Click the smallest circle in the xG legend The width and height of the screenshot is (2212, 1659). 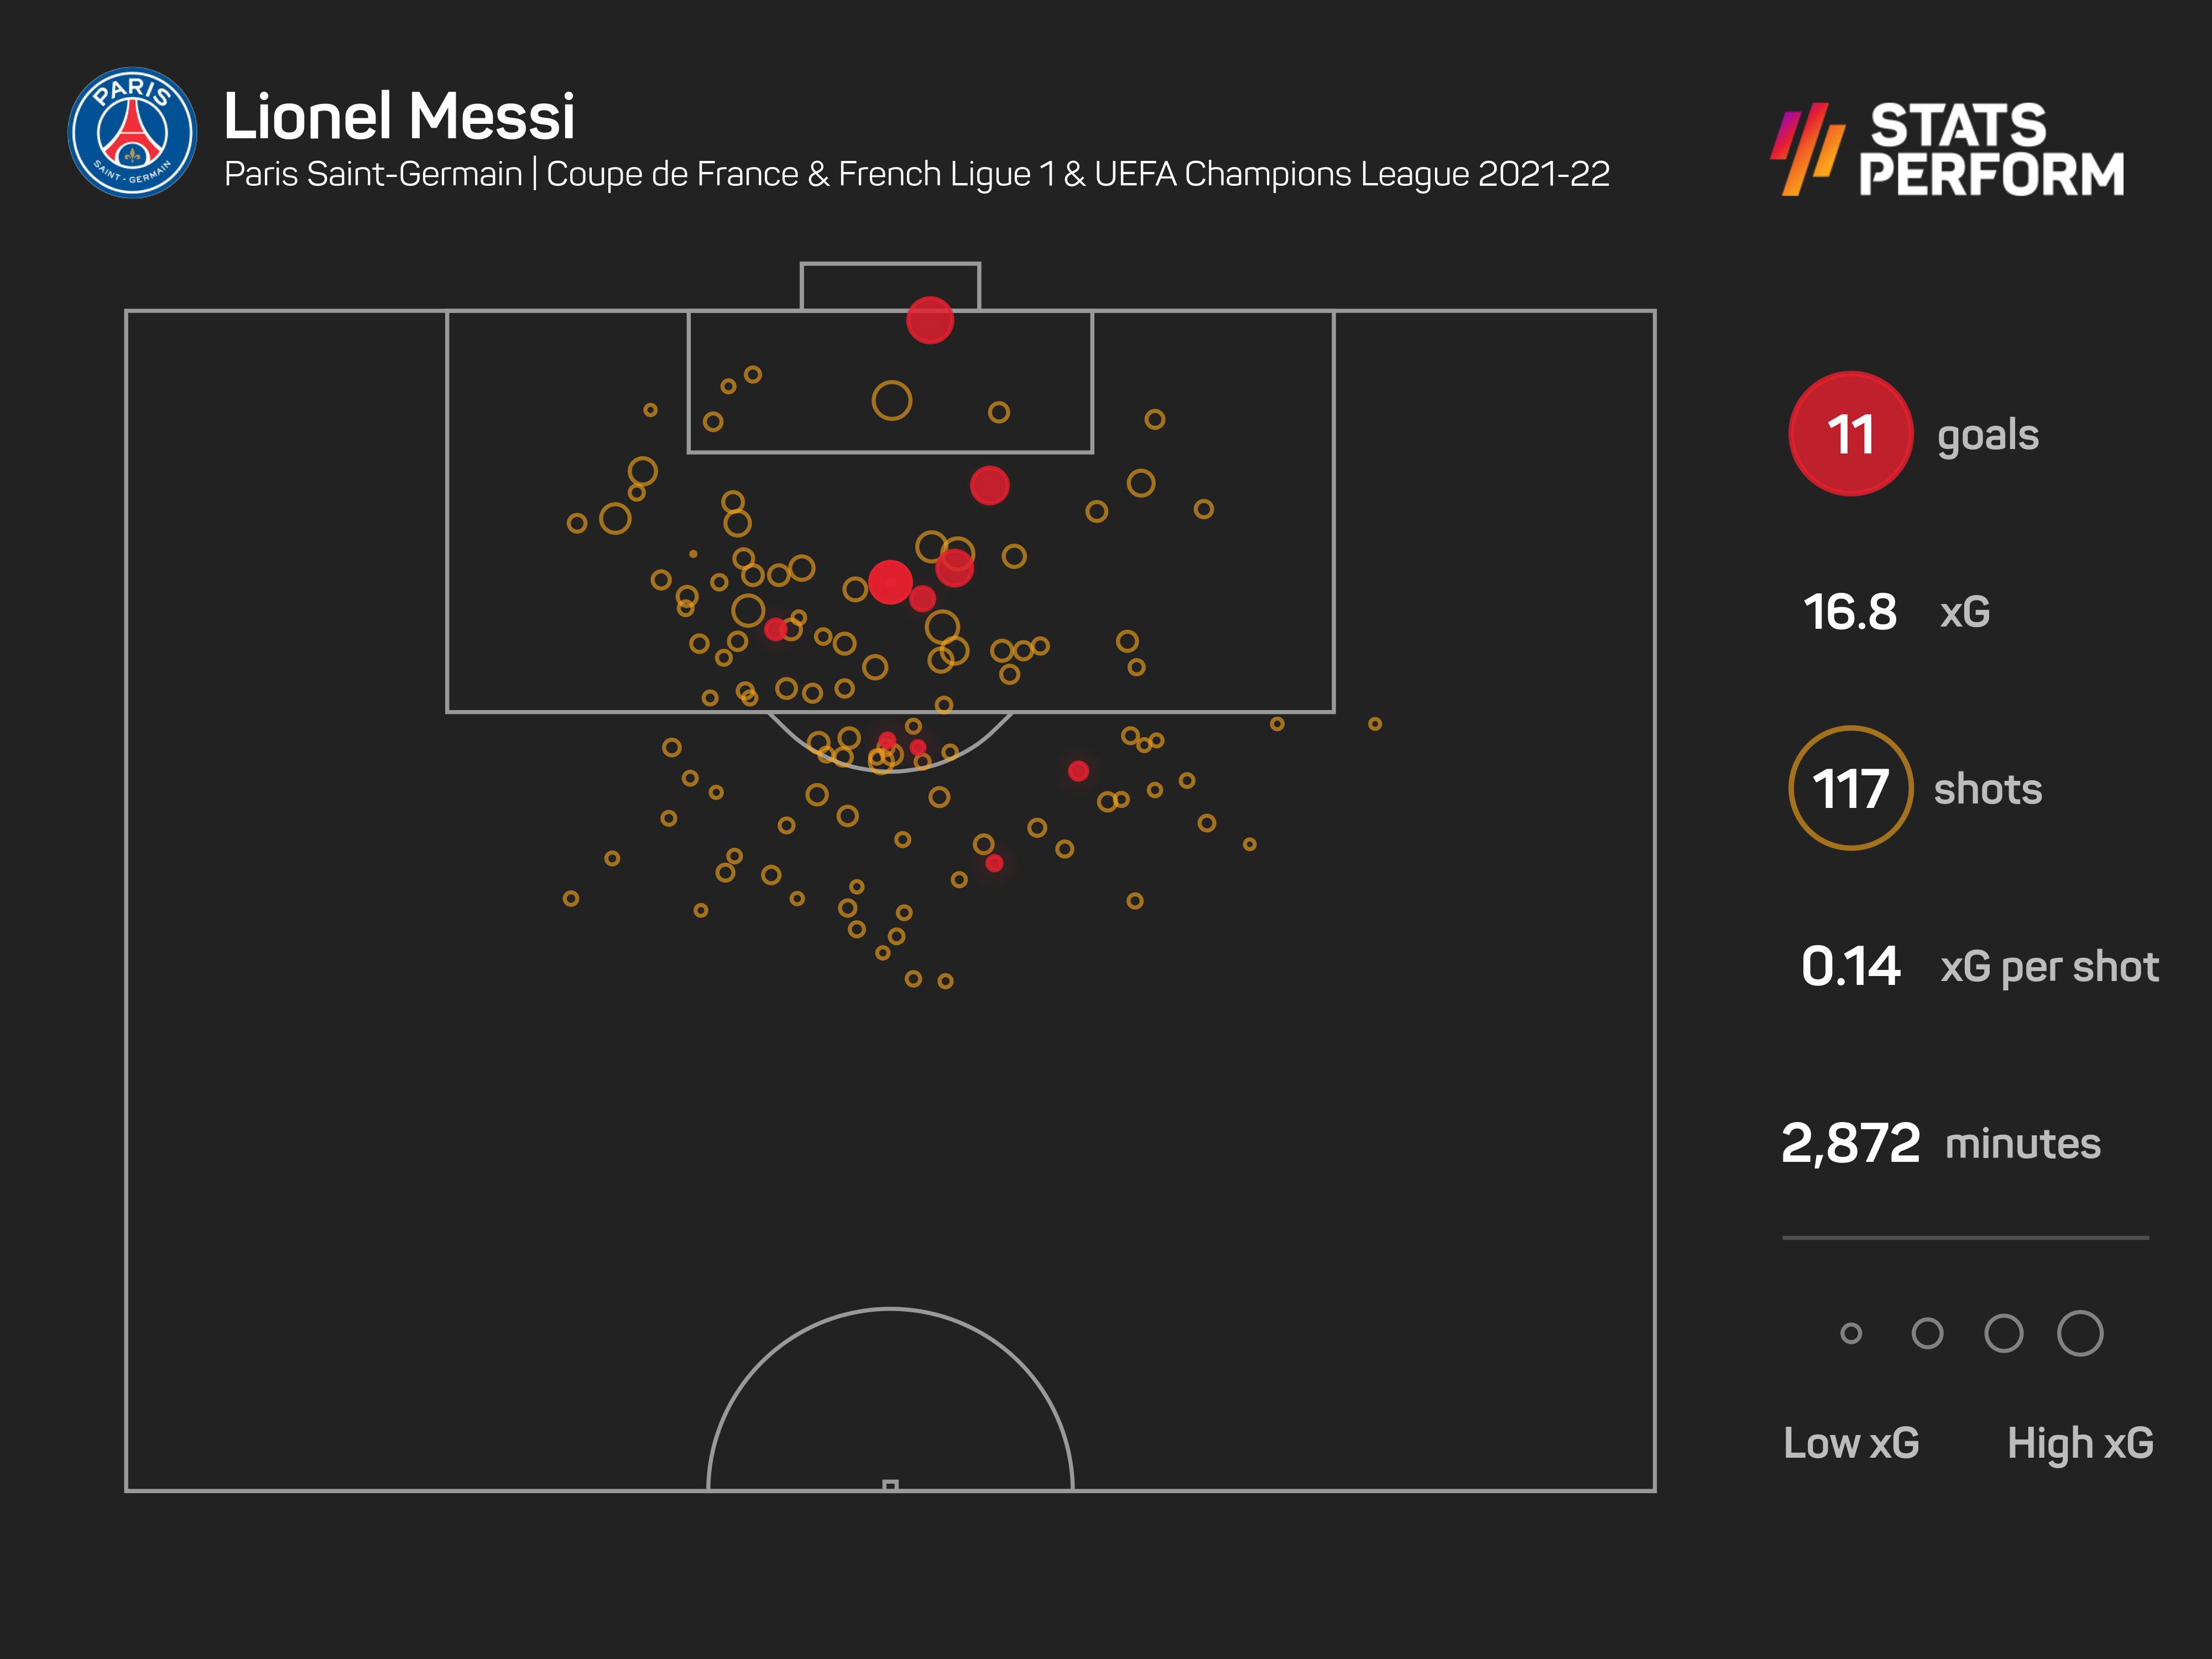[1851, 1333]
